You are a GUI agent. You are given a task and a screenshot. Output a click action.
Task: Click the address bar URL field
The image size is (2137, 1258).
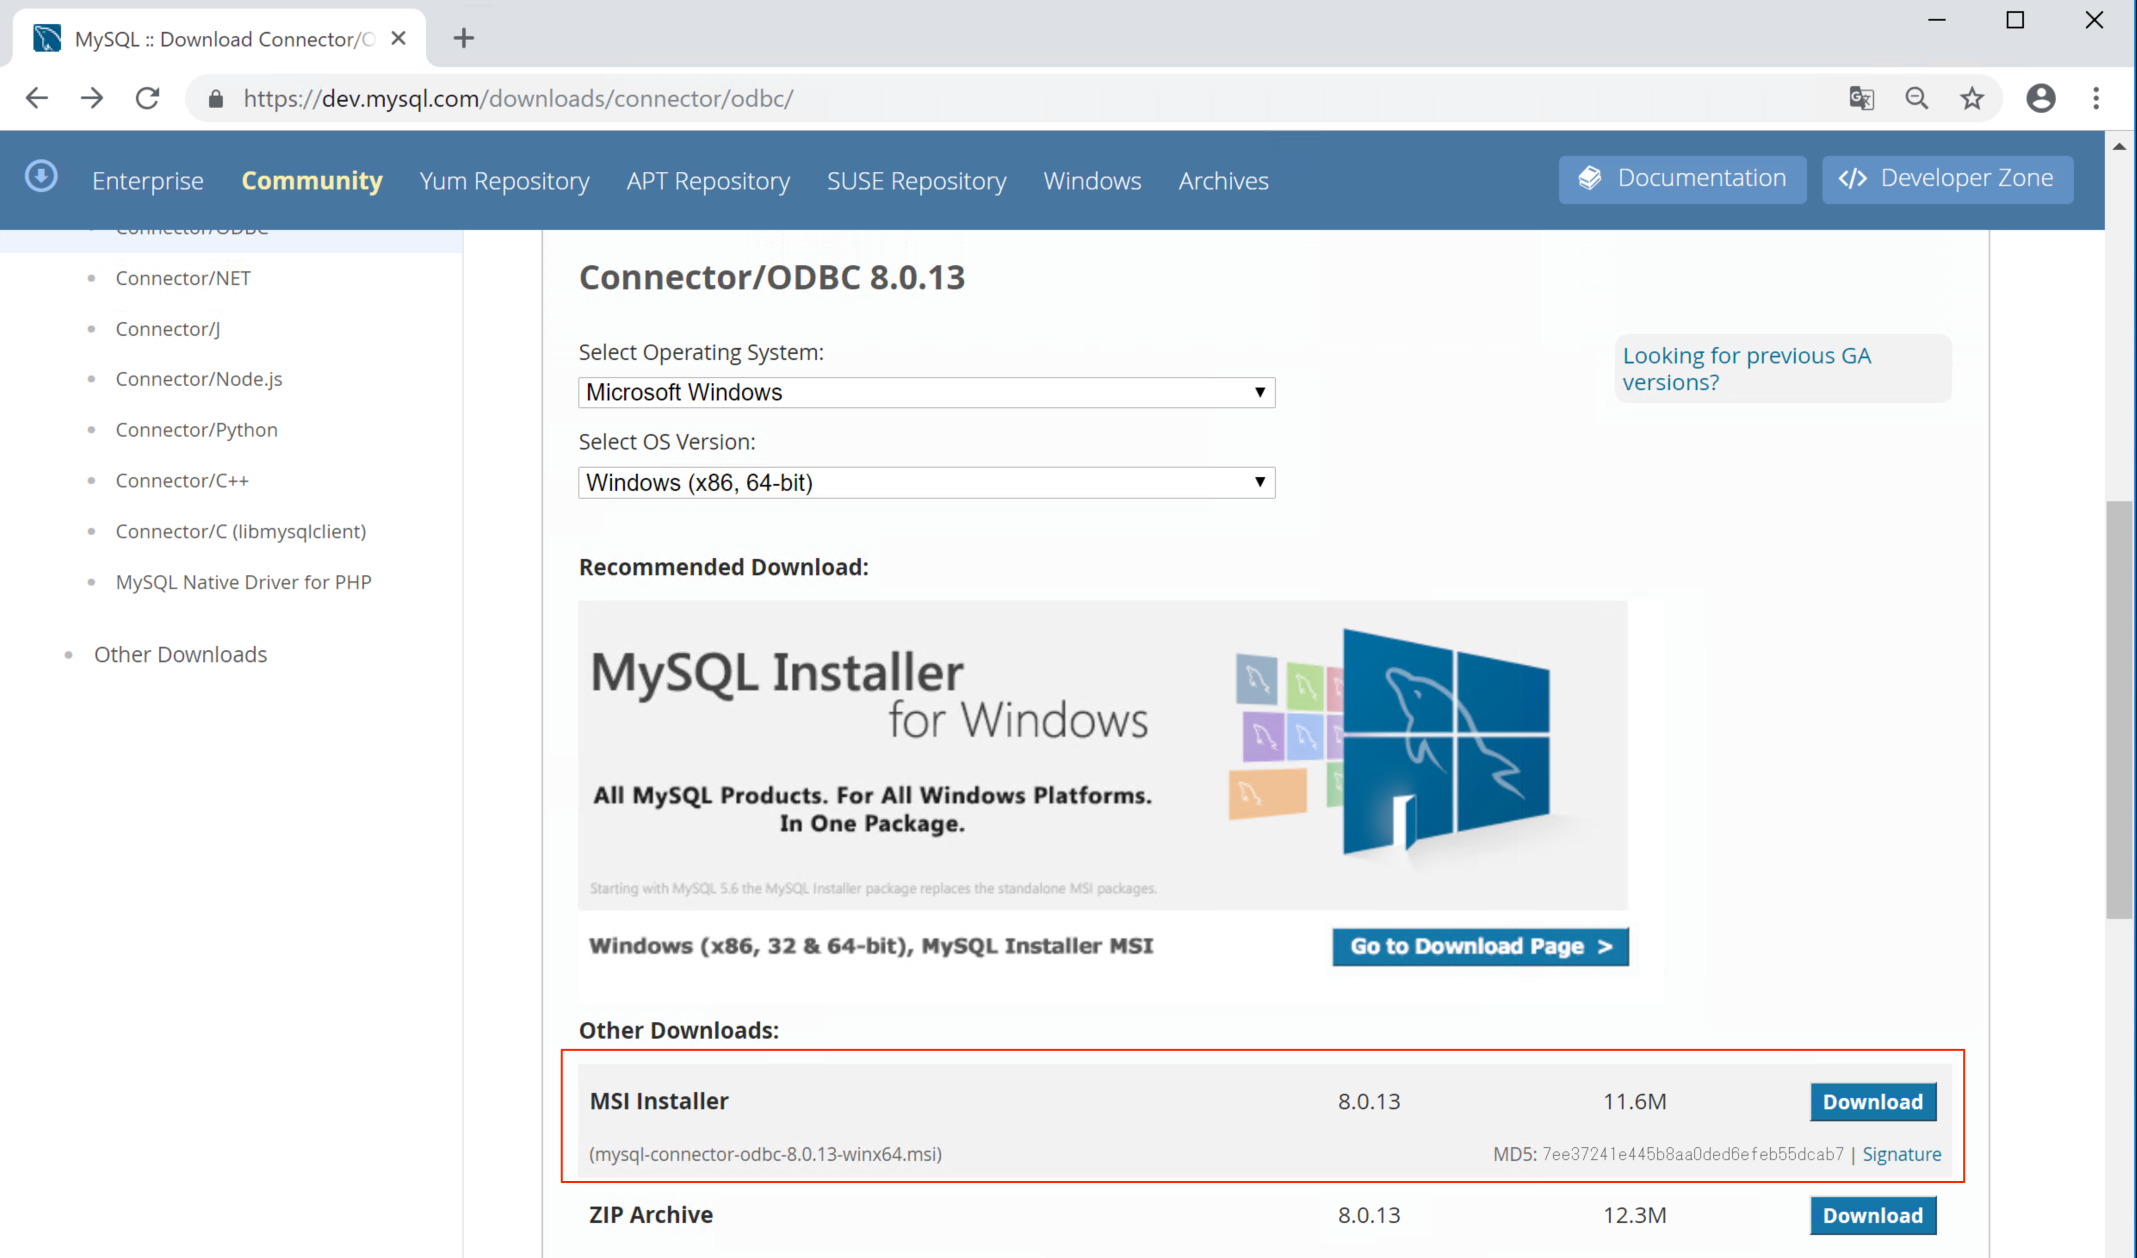1020,98
